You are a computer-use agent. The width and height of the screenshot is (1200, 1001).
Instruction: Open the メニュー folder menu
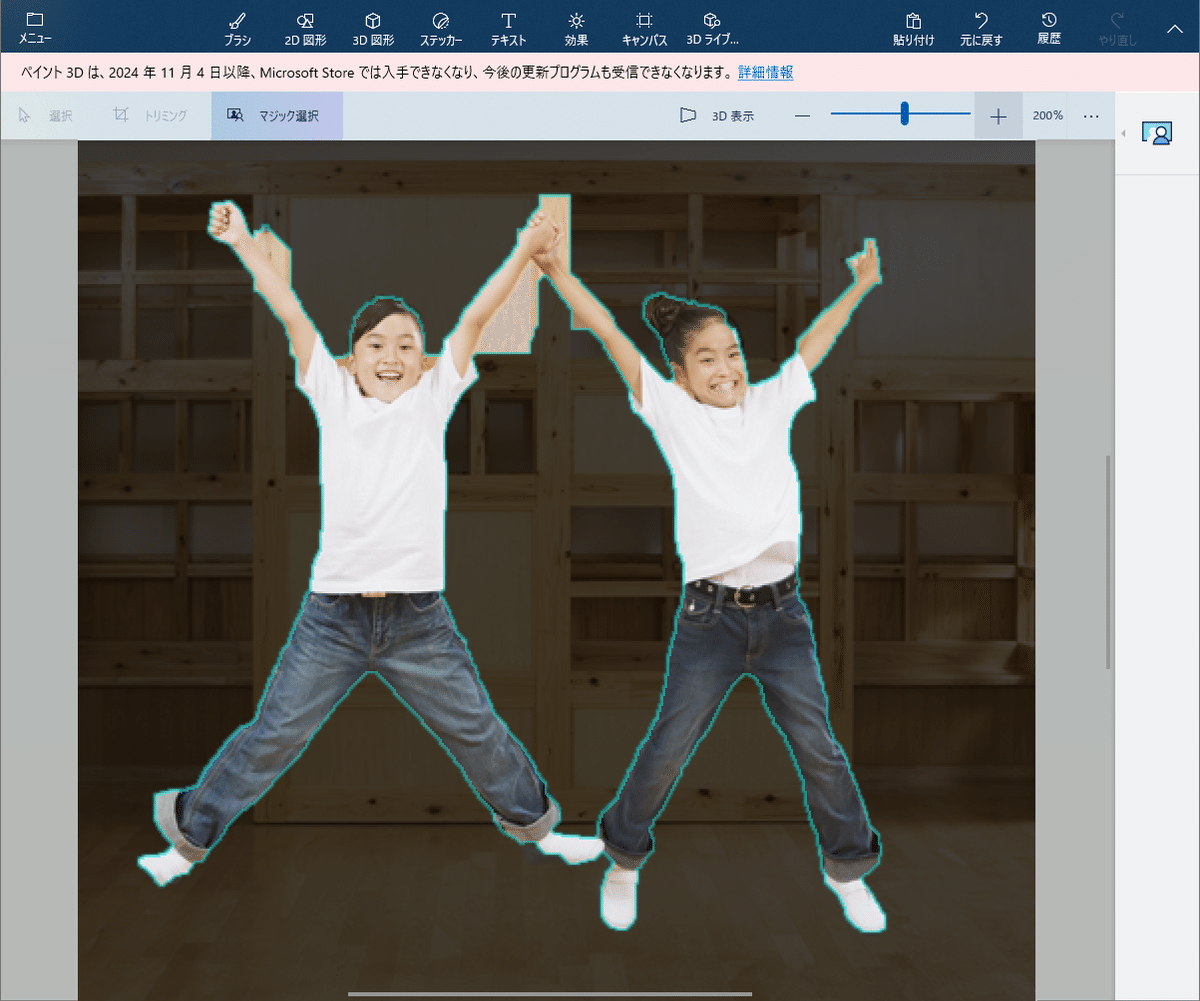point(35,28)
